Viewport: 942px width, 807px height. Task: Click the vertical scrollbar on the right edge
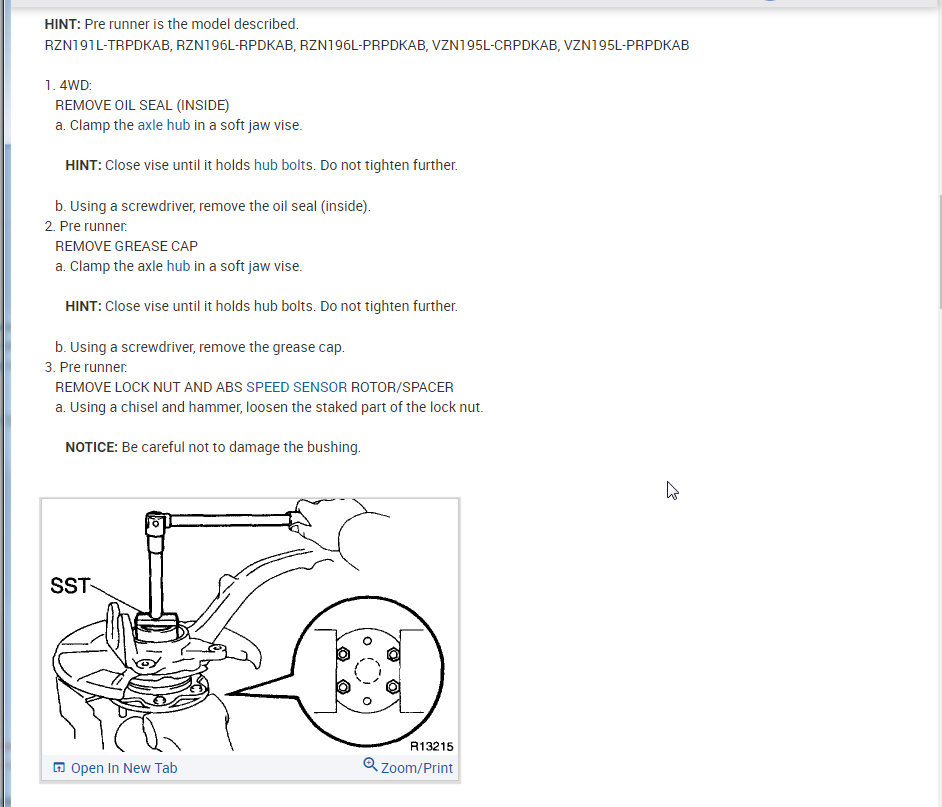(939, 252)
